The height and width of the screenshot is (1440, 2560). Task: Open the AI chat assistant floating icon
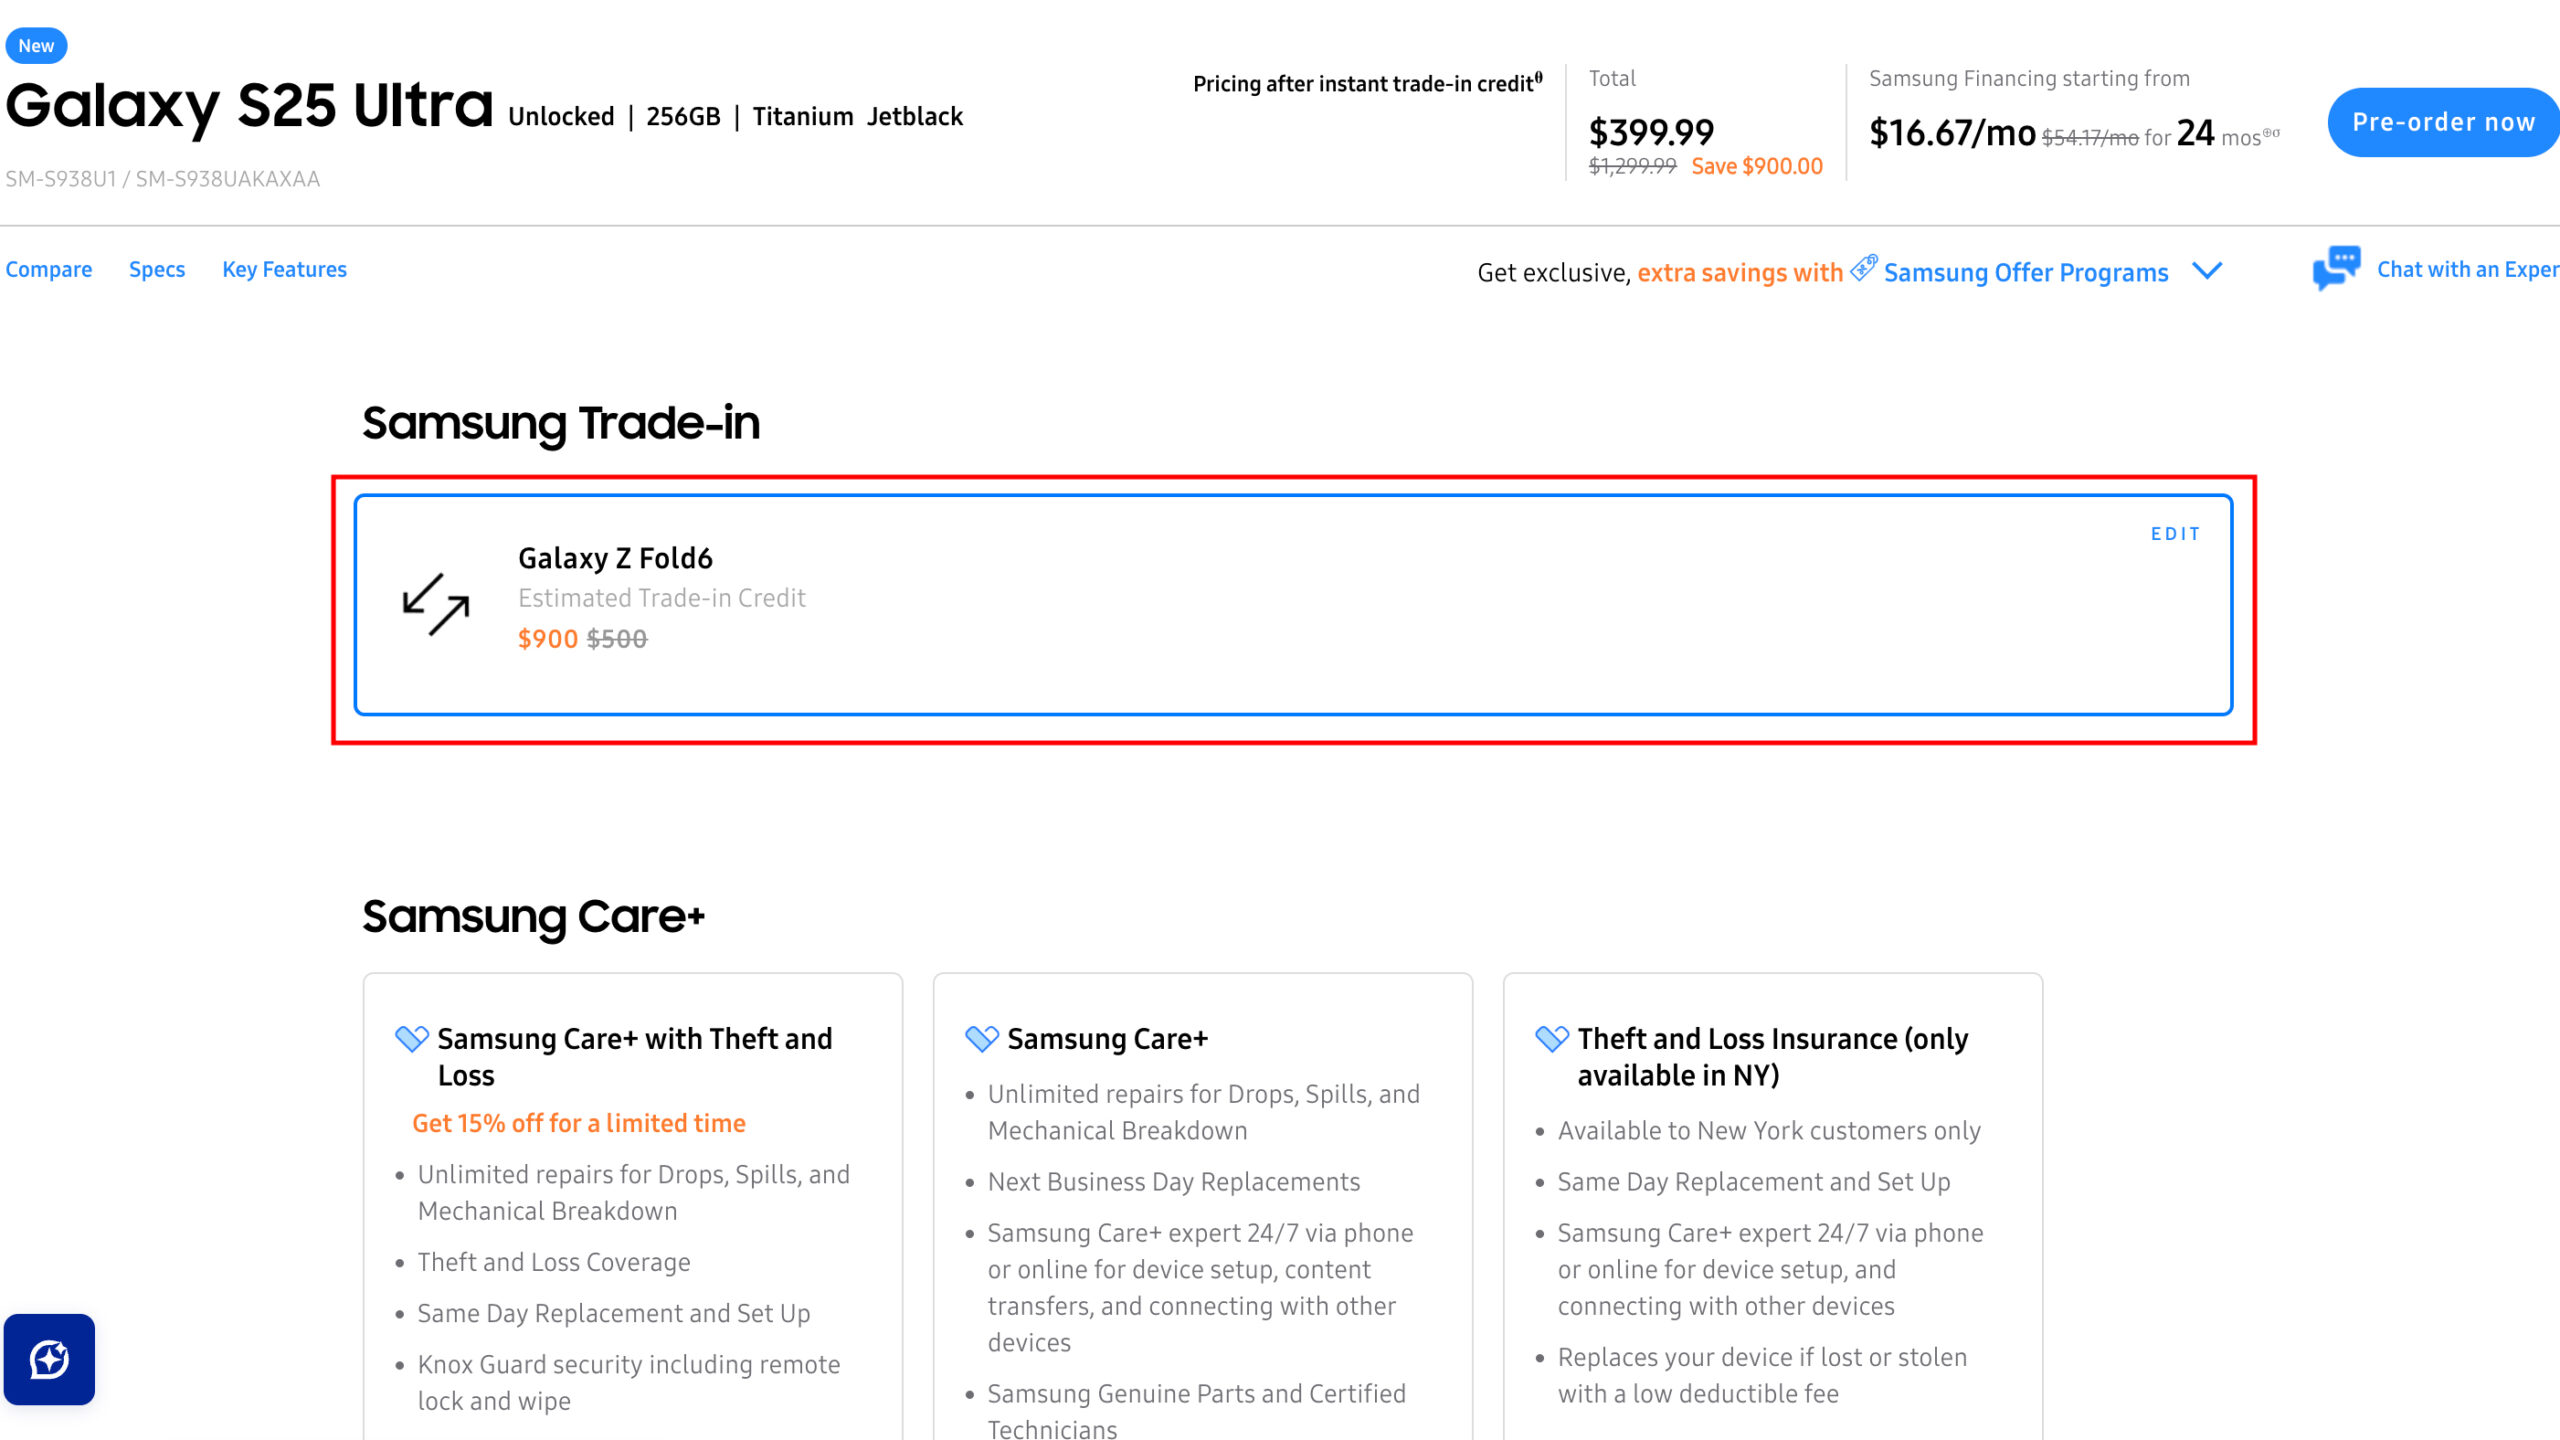click(50, 1359)
